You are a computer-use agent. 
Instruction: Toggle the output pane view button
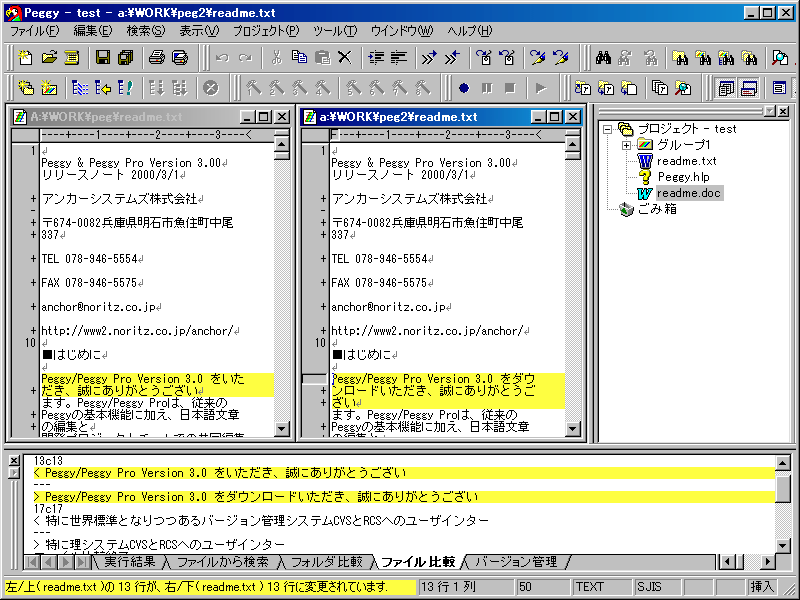[x=748, y=88]
